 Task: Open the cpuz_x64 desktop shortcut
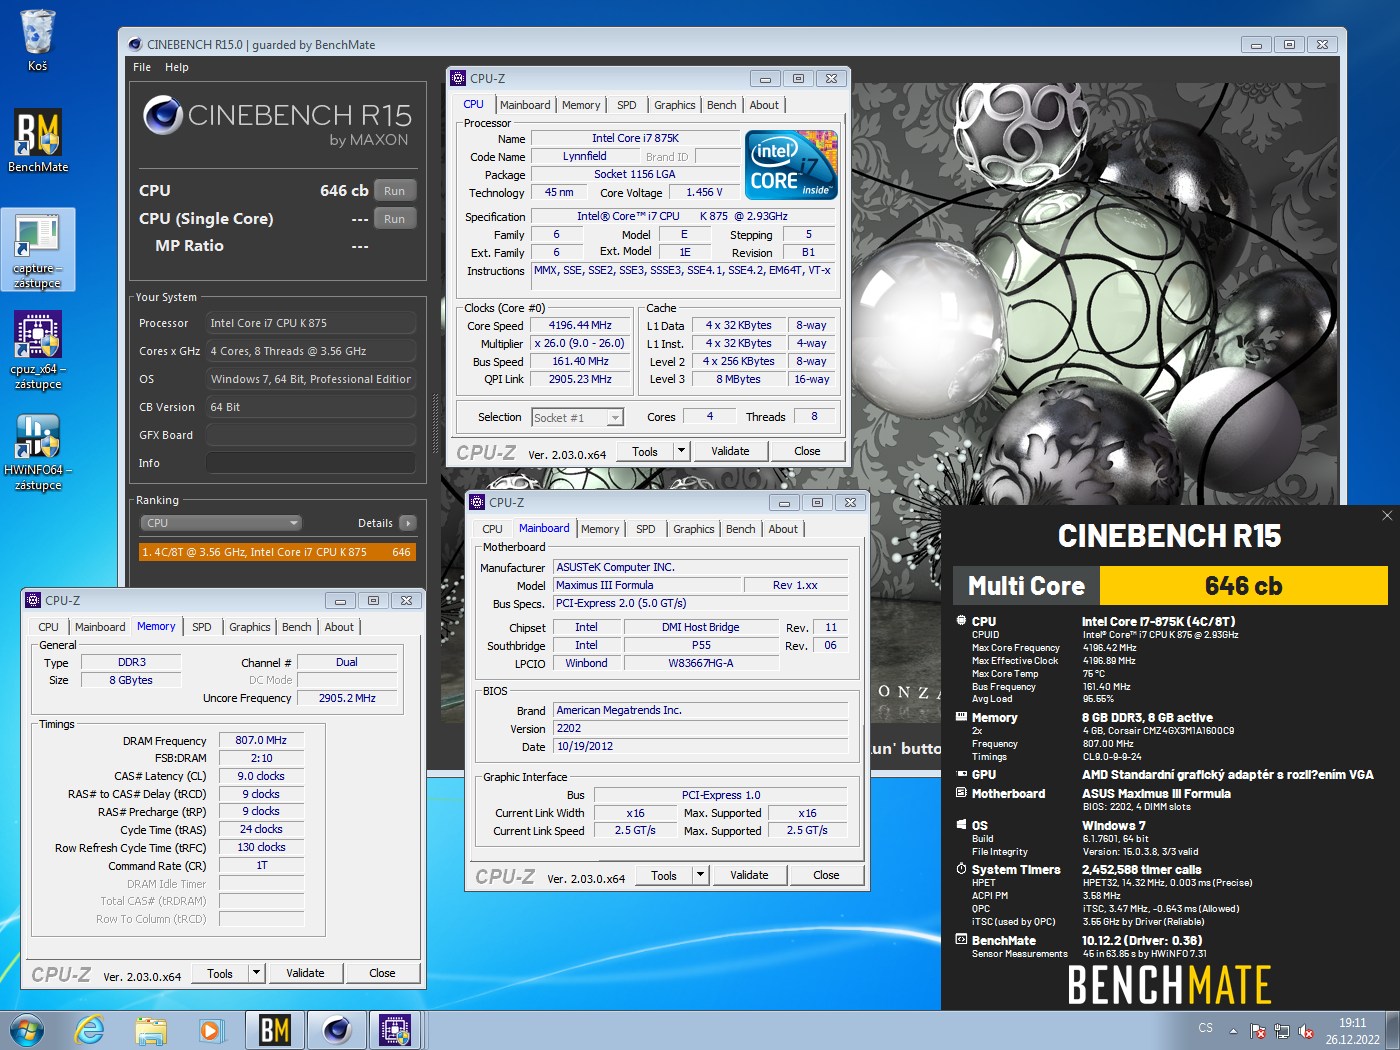pyautogui.click(x=38, y=350)
